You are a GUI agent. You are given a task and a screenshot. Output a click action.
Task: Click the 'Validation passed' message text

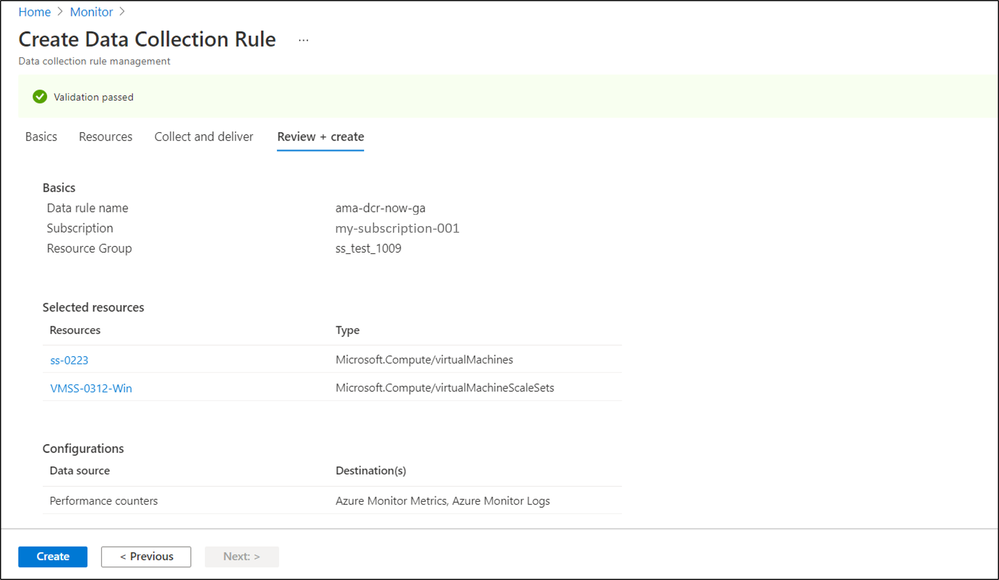94,97
